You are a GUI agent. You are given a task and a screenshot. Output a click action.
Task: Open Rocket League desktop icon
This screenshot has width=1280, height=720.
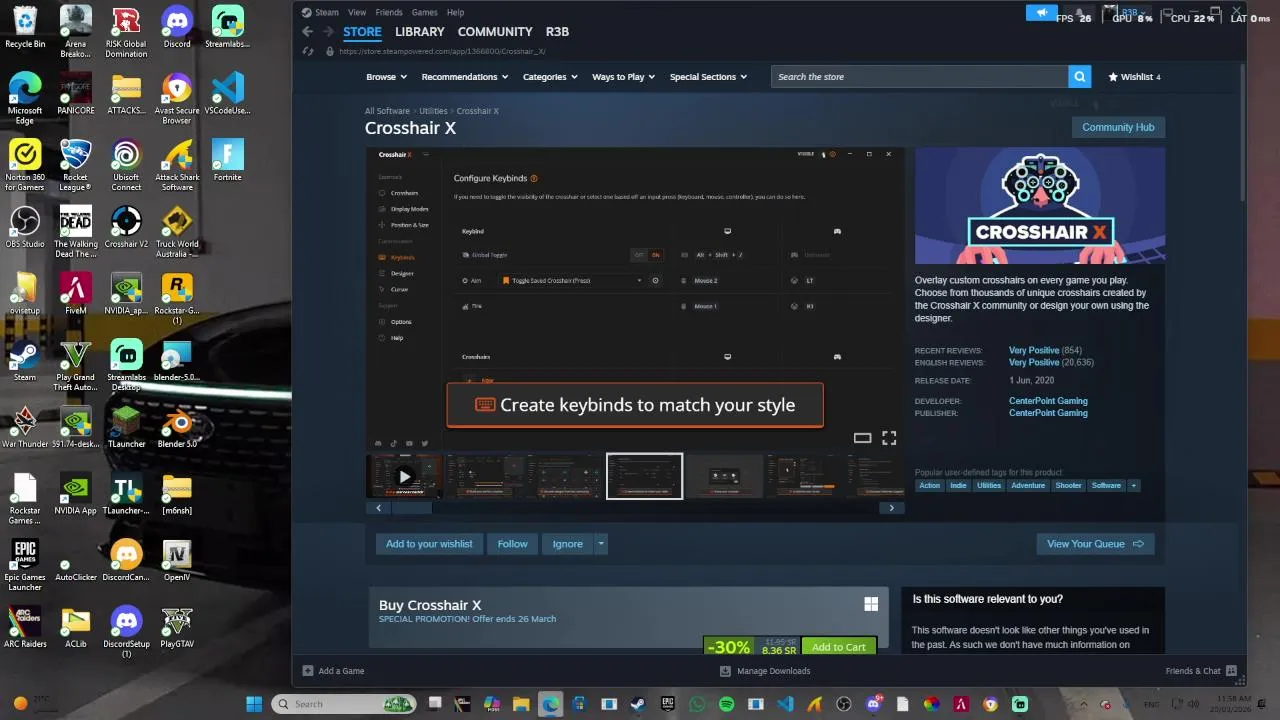75,166
